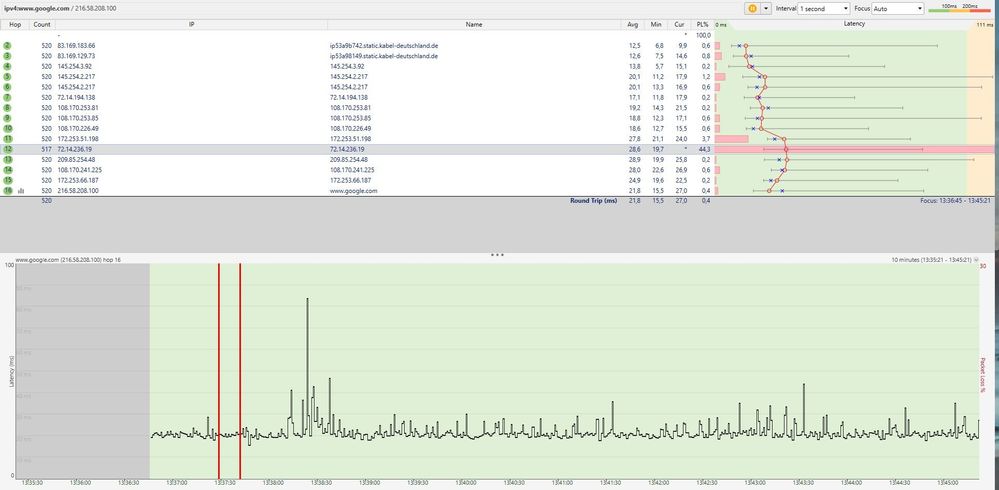Image resolution: width=999 pixels, height=490 pixels.
Task: Sort by the Avg column header
Action: click(x=633, y=23)
